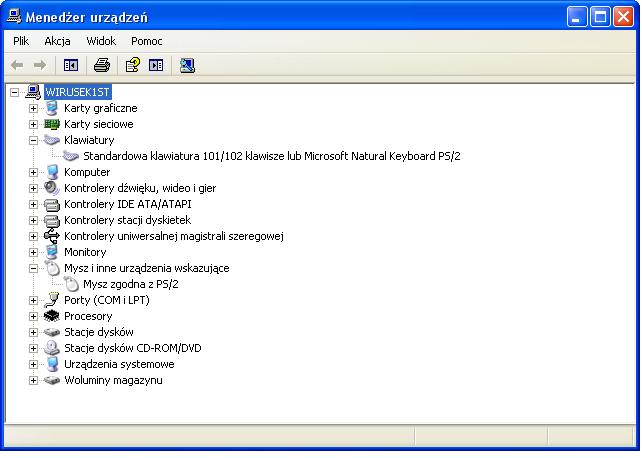Screen dimensions: 642x458
Task: Collapse Mysz i inne urządzenia wskazujące
Action: pyautogui.click(x=33, y=268)
